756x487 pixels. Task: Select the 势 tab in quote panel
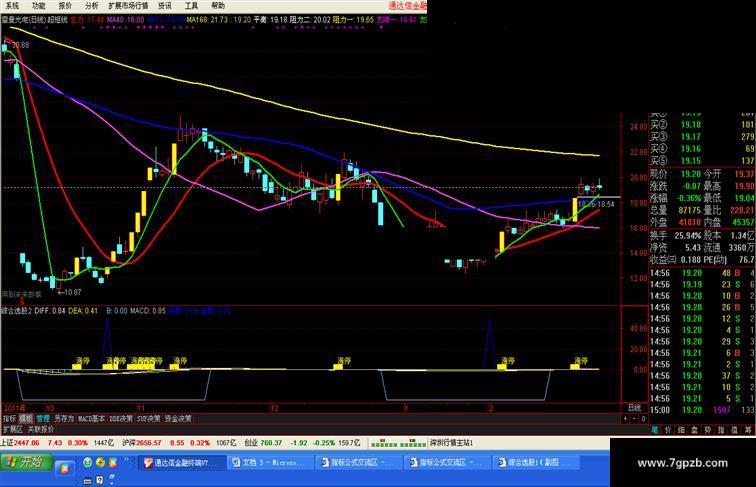(x=708, y=429)
